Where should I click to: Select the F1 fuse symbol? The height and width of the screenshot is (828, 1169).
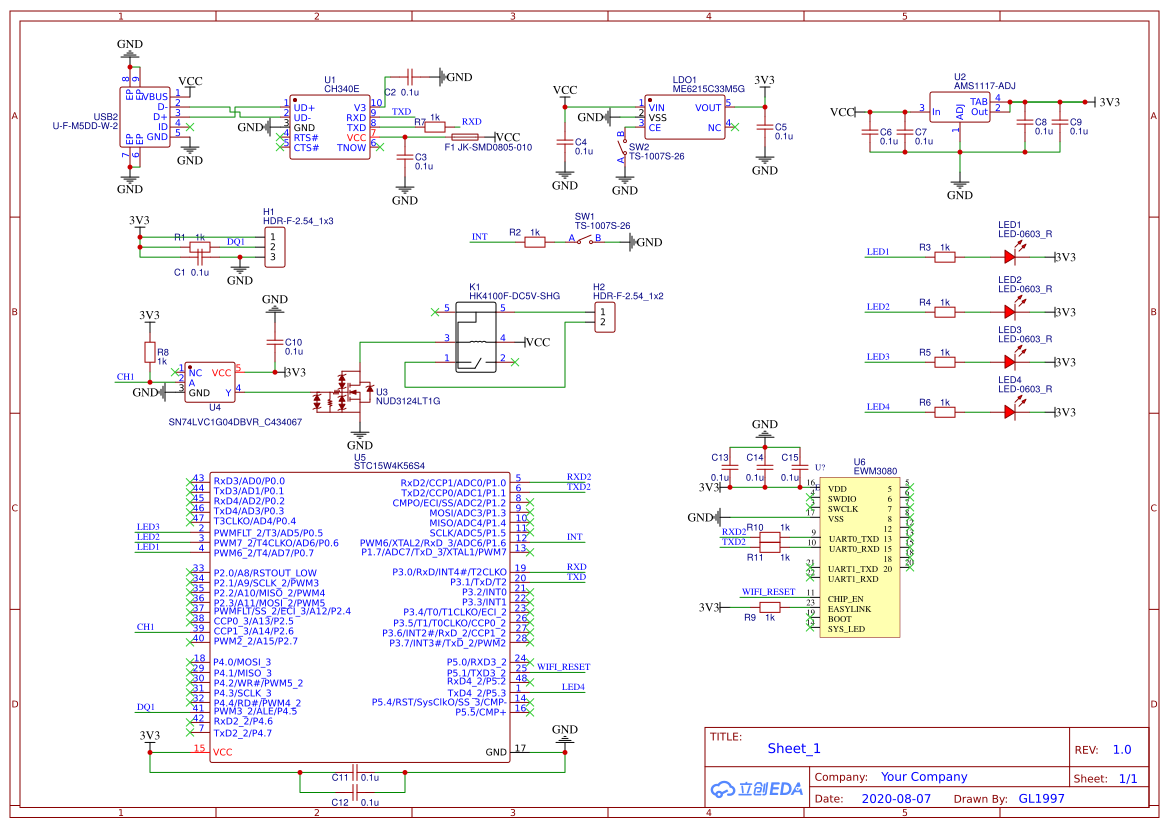(x=465, y=137)
